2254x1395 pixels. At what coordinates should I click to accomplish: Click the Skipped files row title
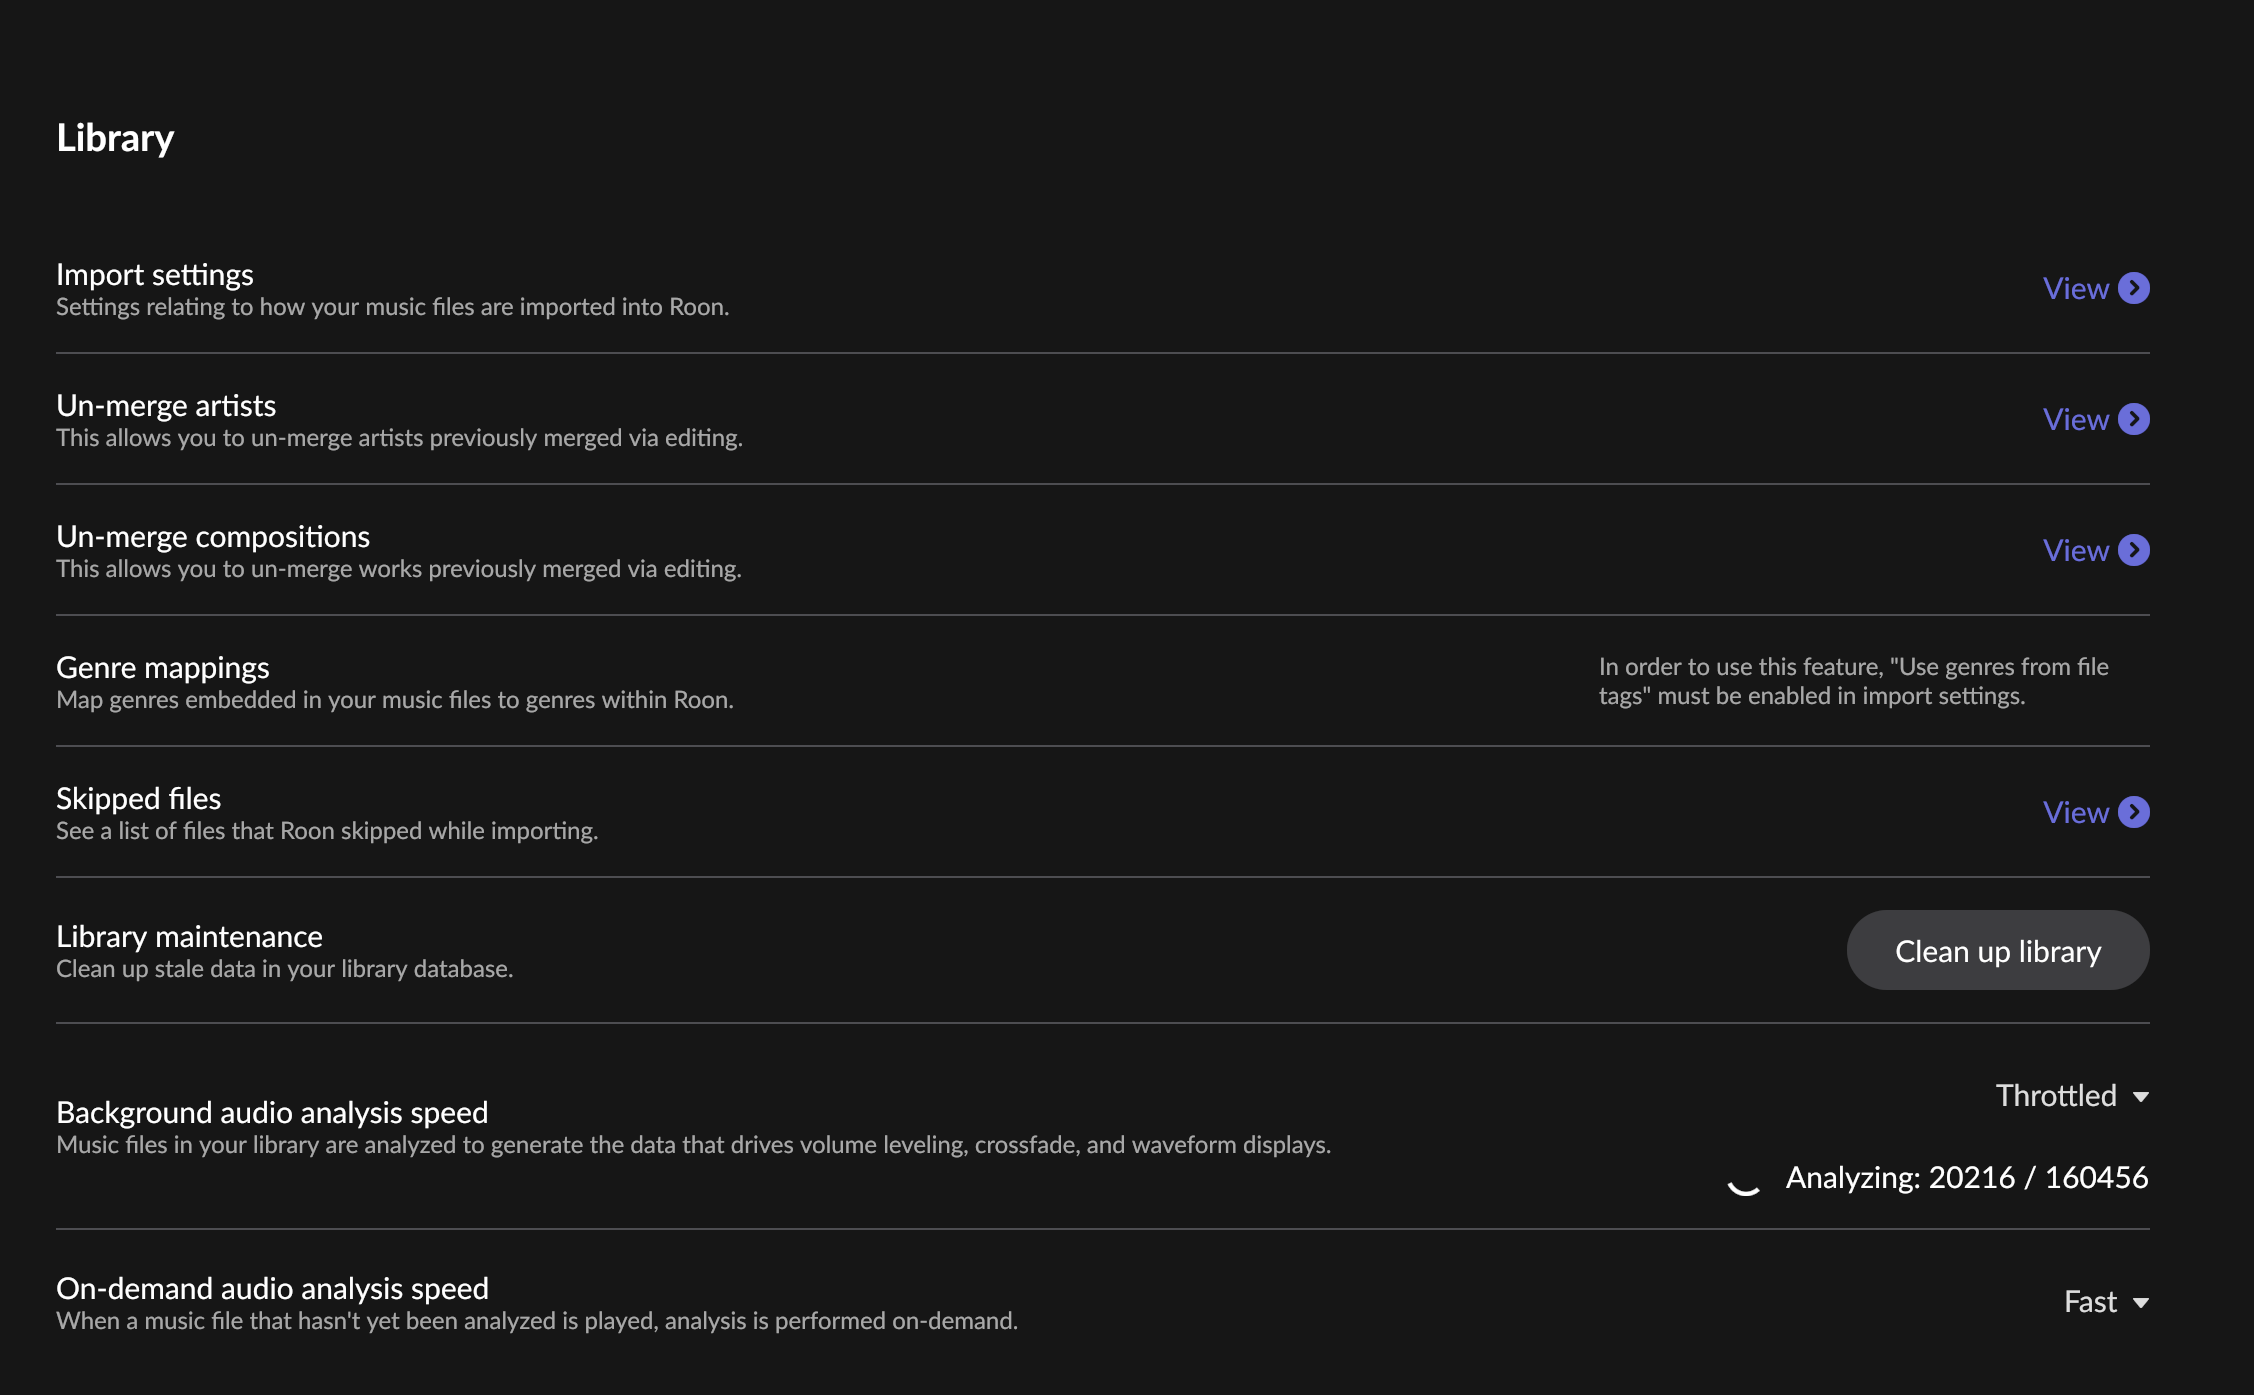point(139,798)
